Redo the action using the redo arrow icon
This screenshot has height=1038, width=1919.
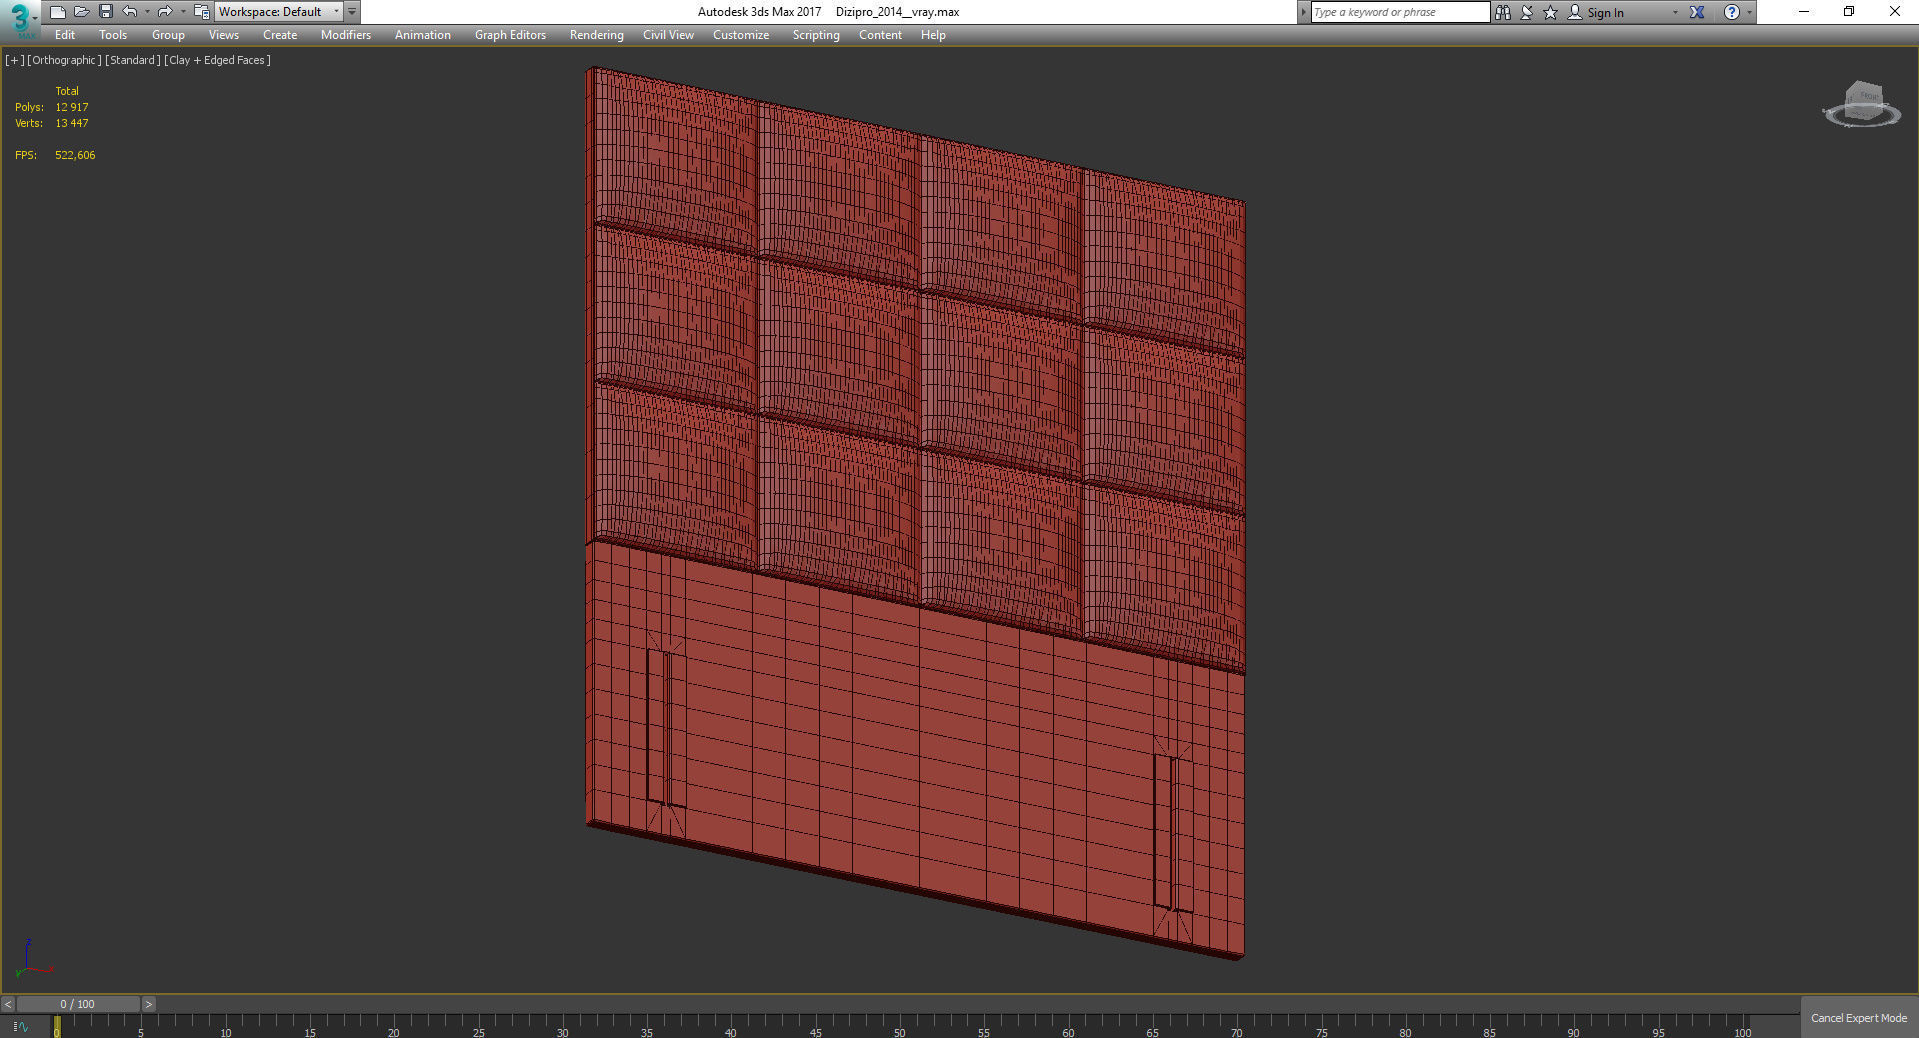click(x=165, y=12)
